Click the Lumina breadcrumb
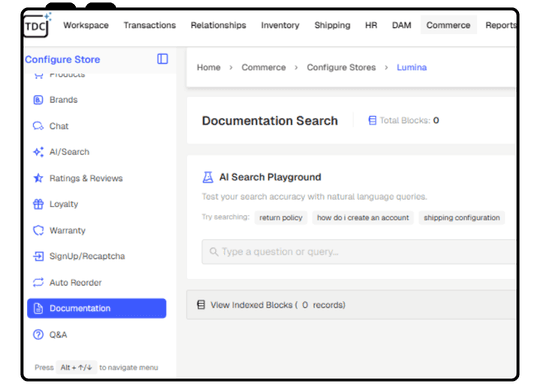Screen dimensions: 540x384 coord(412,68)
